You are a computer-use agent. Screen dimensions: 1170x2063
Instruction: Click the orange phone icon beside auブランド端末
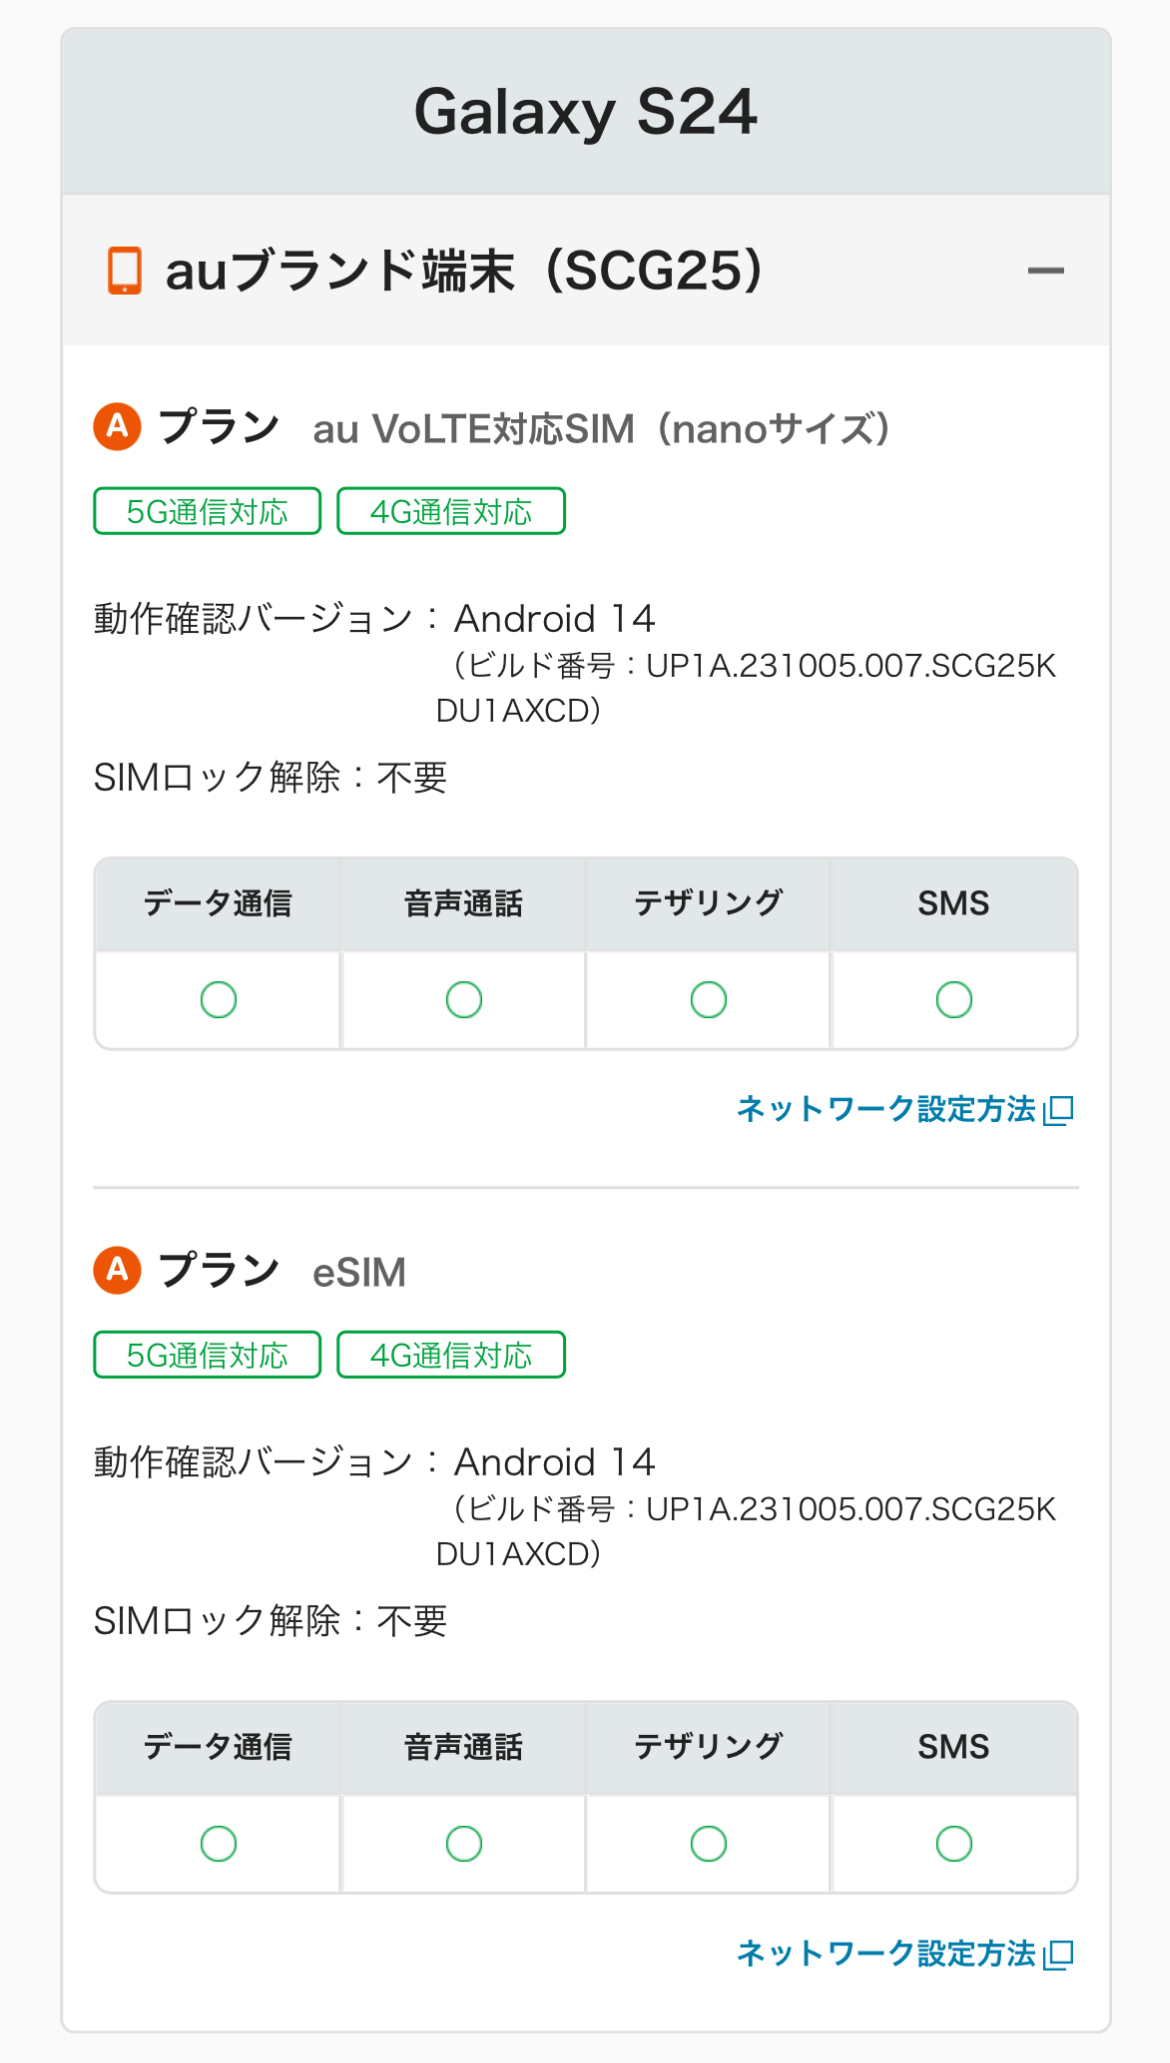[x=125, y=271]
